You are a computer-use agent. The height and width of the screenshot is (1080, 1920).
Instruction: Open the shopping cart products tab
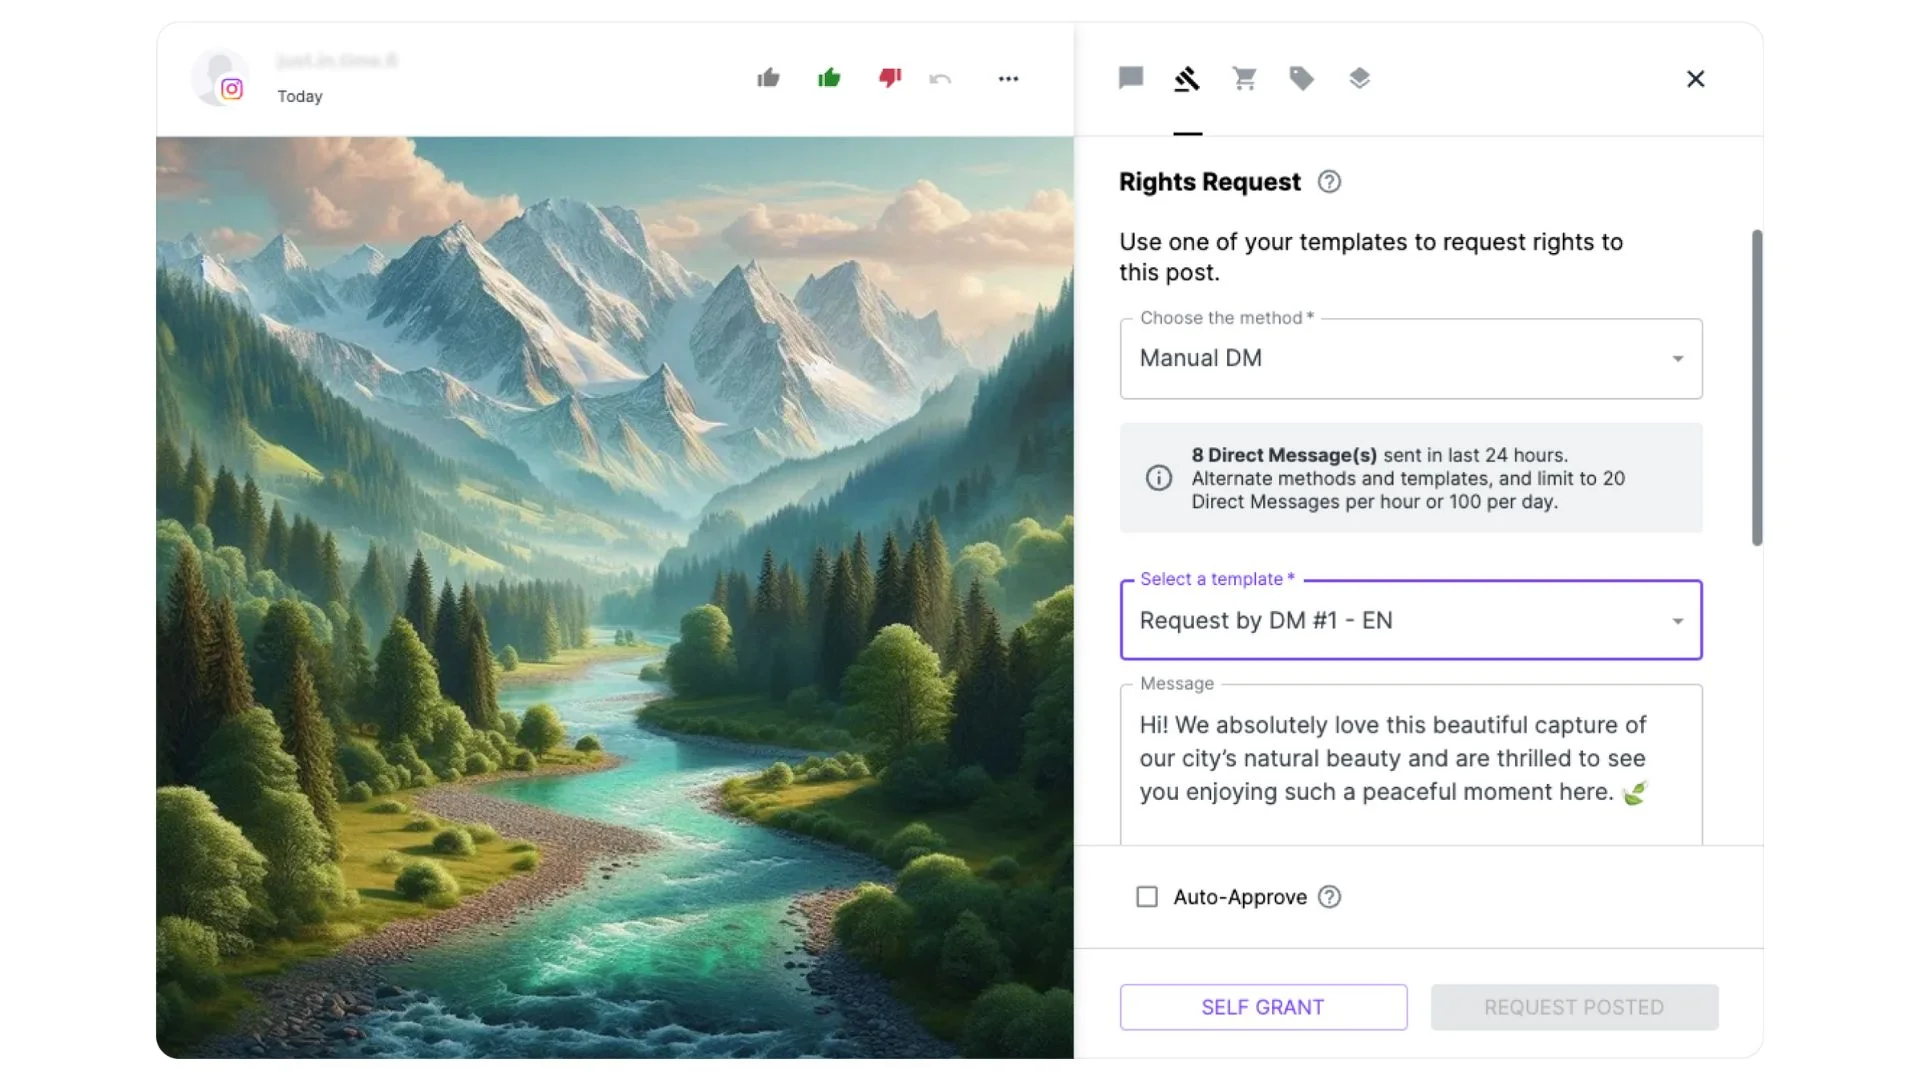point(1244,78)
